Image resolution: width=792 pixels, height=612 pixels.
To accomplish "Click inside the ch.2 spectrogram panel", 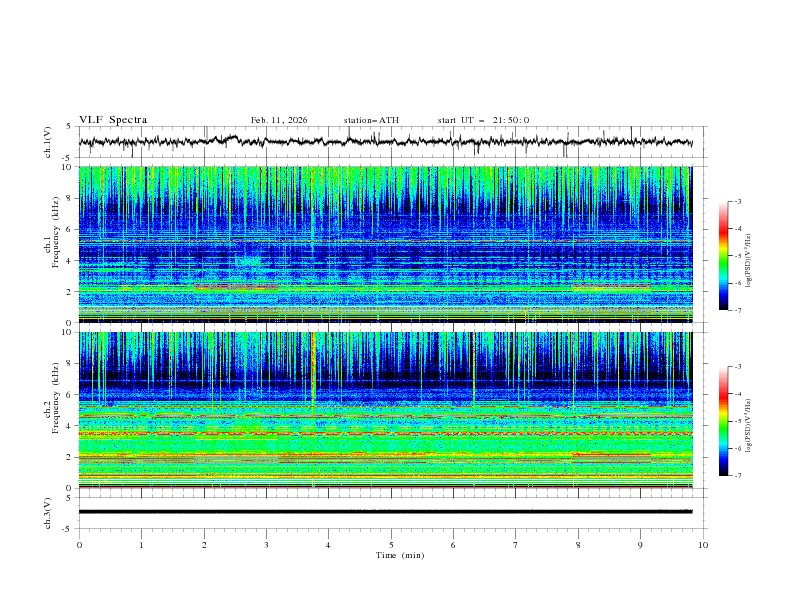I will [386, 410].
